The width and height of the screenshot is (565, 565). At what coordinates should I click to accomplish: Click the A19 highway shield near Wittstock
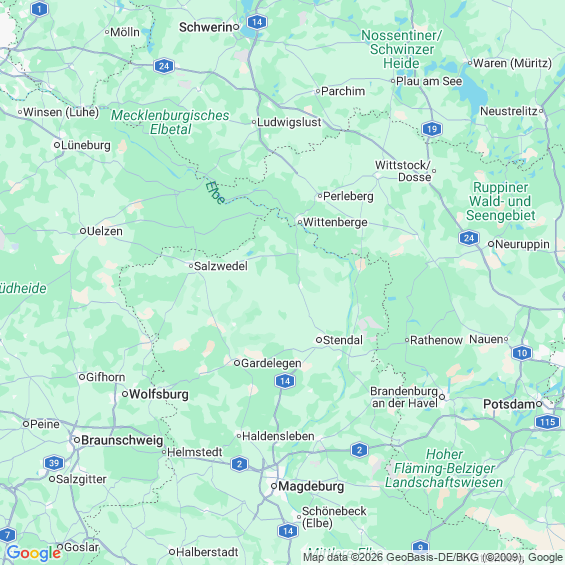coord(432,129)
